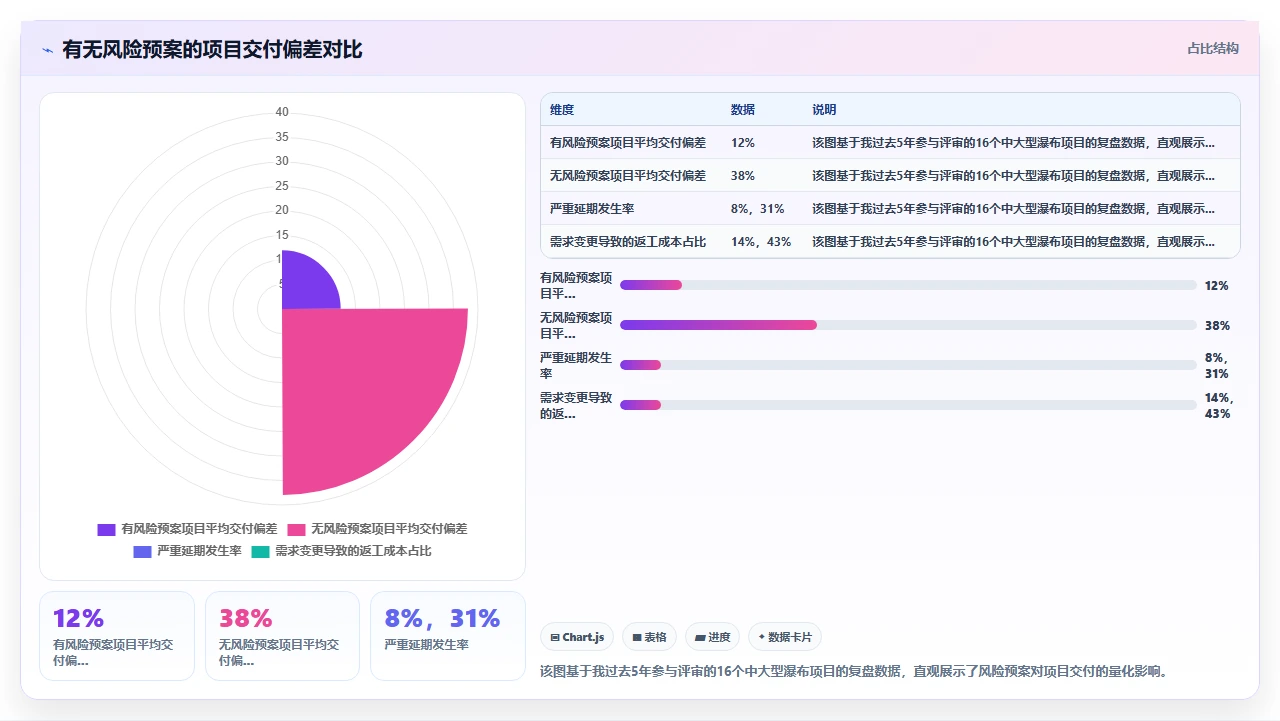Click the 8%，31% value in the table
This screenshot has height=721, width=1280.
(758, 209)
